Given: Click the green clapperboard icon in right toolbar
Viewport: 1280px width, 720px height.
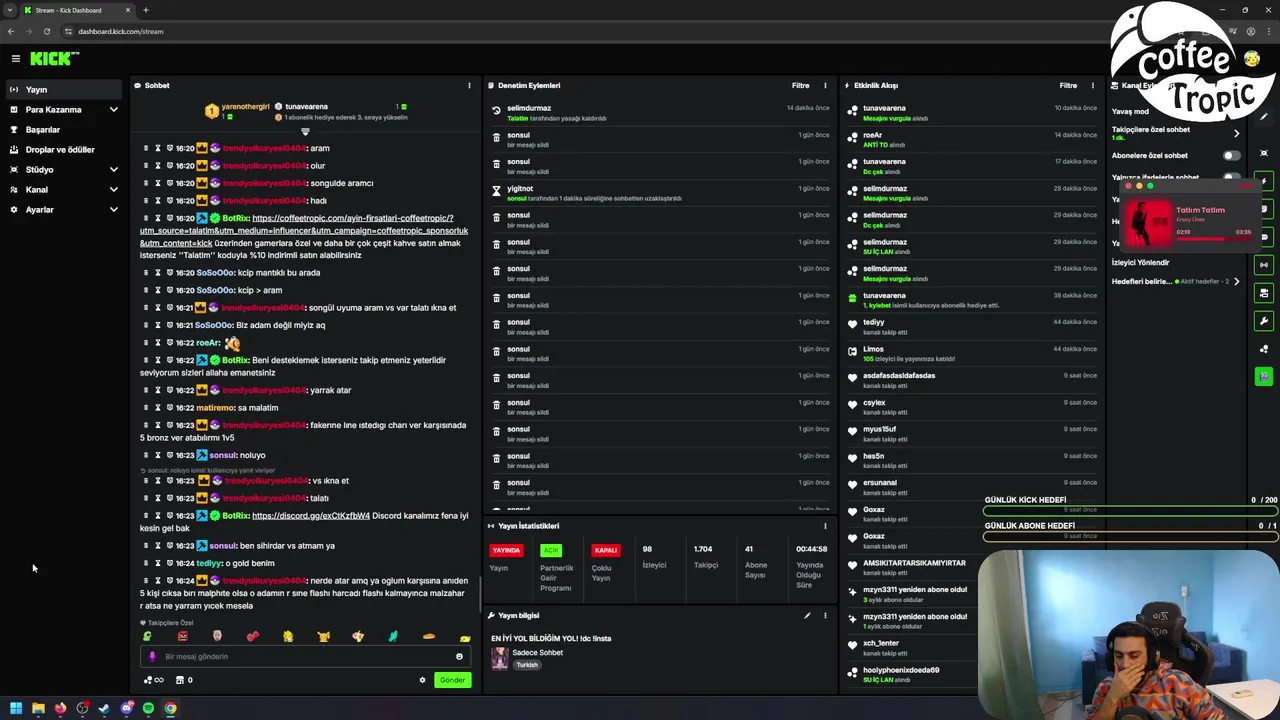Looking at the screenshot, I should click(x=1264, y=376).
